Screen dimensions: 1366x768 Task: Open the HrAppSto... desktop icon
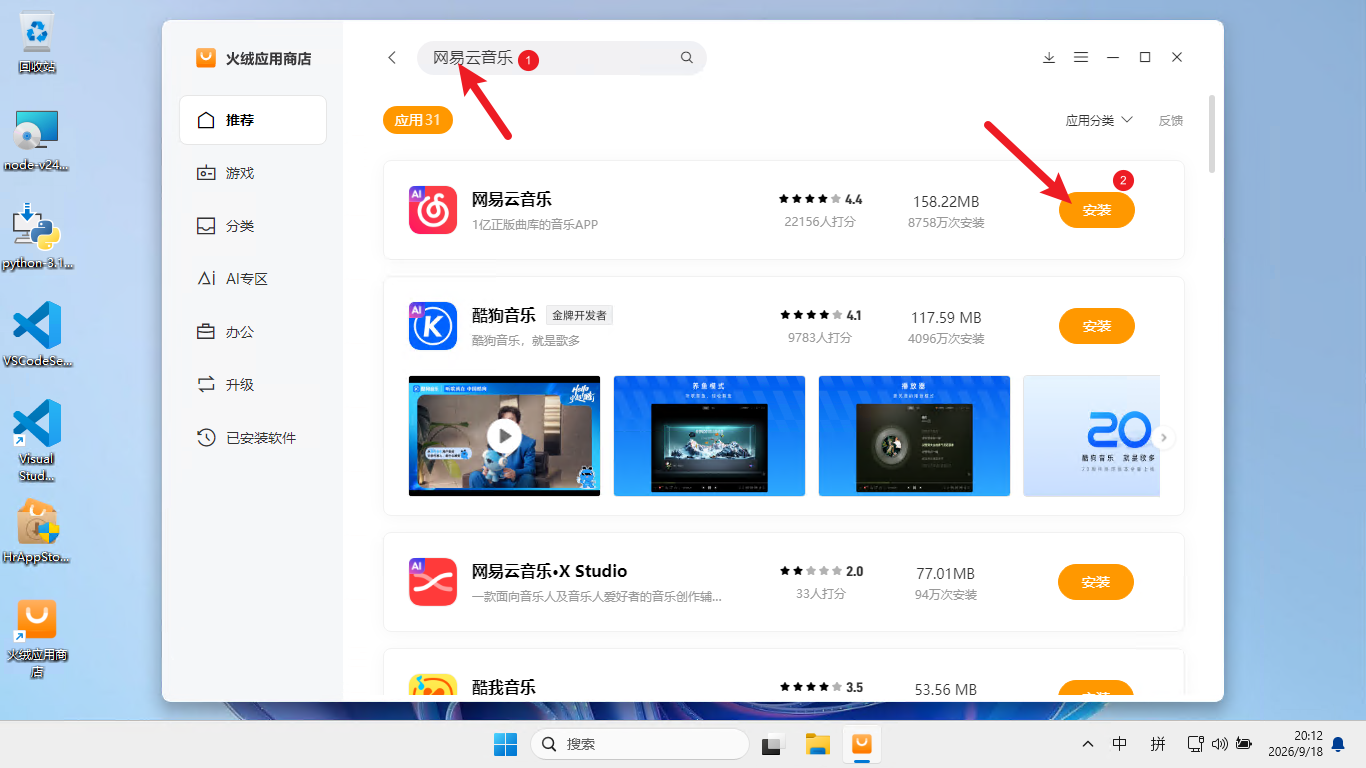tap(37, 532)
